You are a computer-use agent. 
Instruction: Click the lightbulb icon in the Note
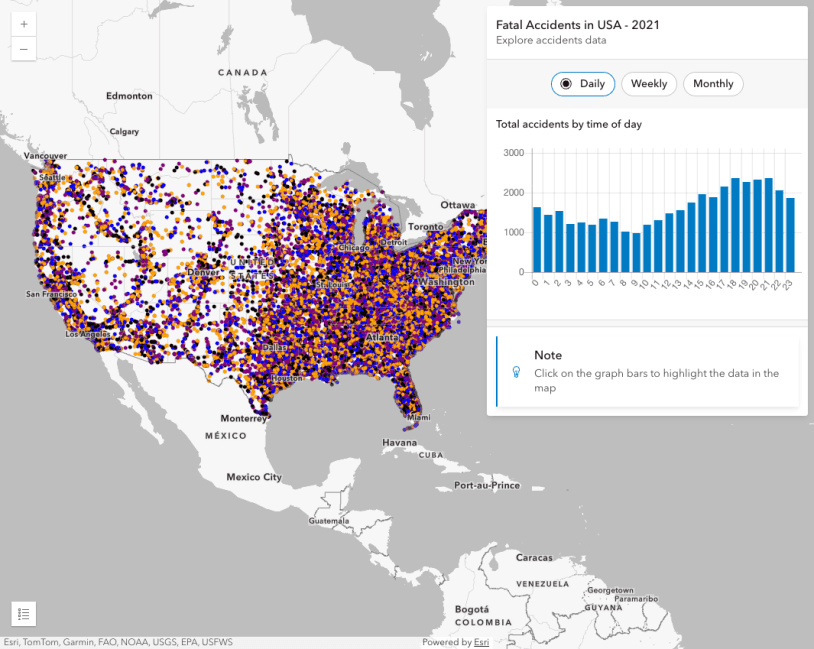517,371
